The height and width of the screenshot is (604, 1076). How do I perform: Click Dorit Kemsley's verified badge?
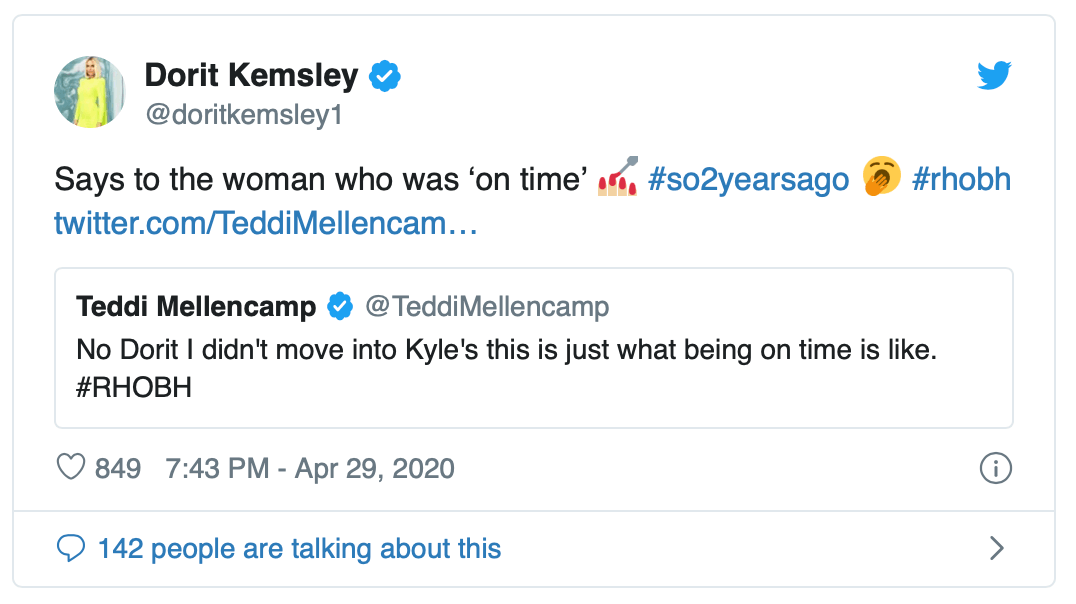[385, 75]
